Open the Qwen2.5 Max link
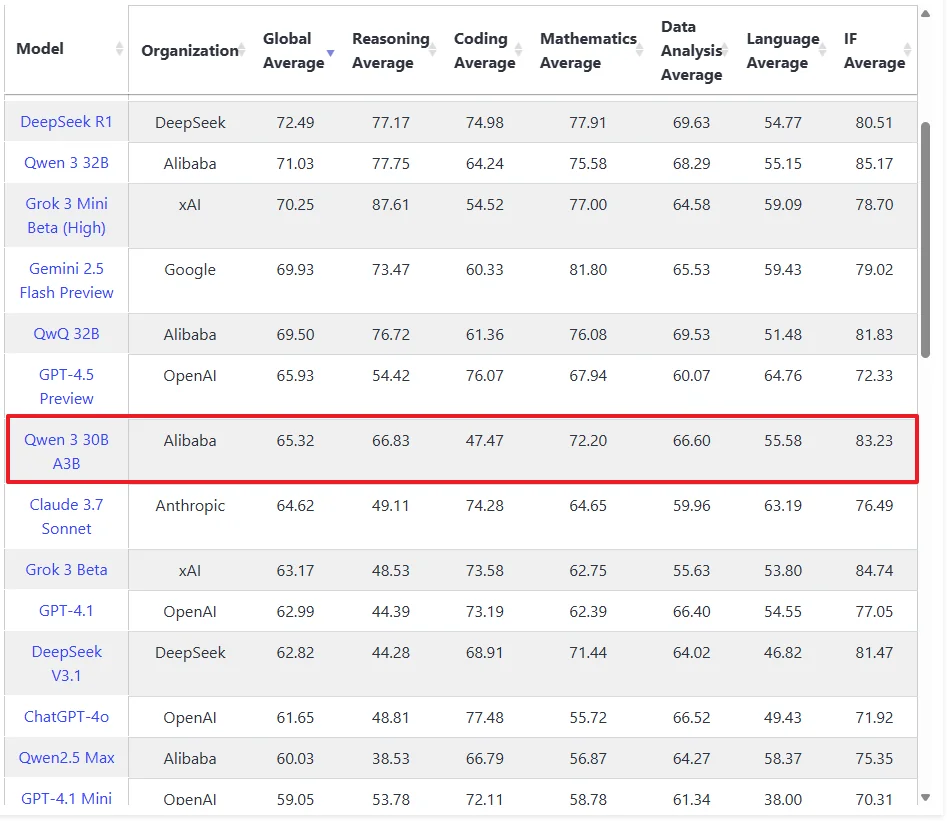 point(66,758)
